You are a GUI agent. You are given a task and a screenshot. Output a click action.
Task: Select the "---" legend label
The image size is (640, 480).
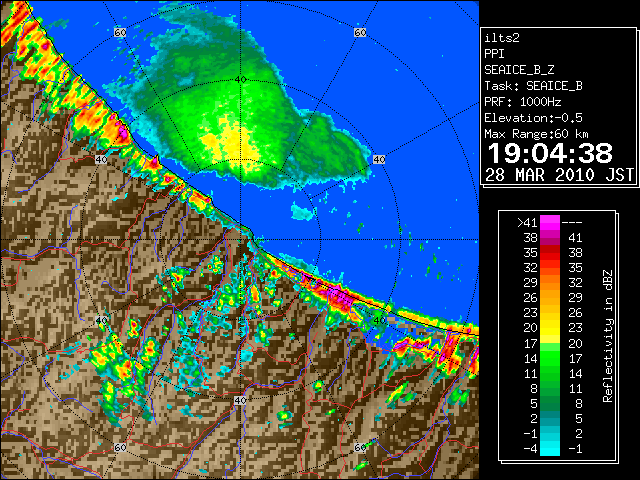click(x=572, y=223)
